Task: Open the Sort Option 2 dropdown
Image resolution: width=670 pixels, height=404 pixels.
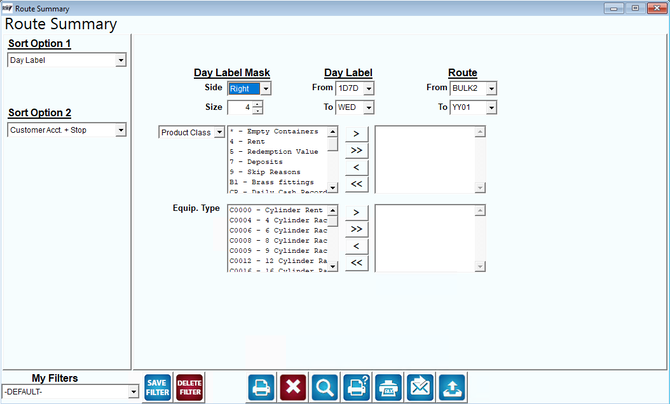Action: [x=121, y=130]
